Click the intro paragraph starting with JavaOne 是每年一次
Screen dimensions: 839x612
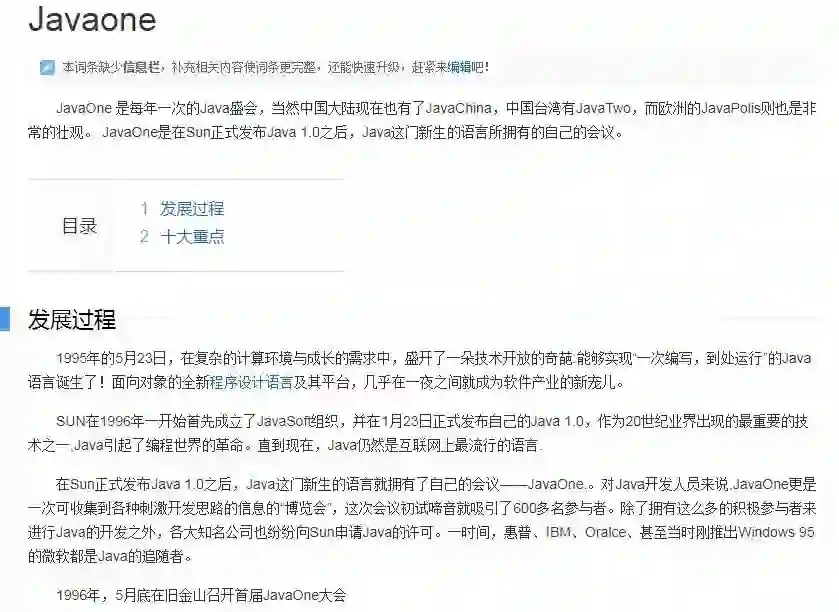pyautogui.click(x=422, y=120)
